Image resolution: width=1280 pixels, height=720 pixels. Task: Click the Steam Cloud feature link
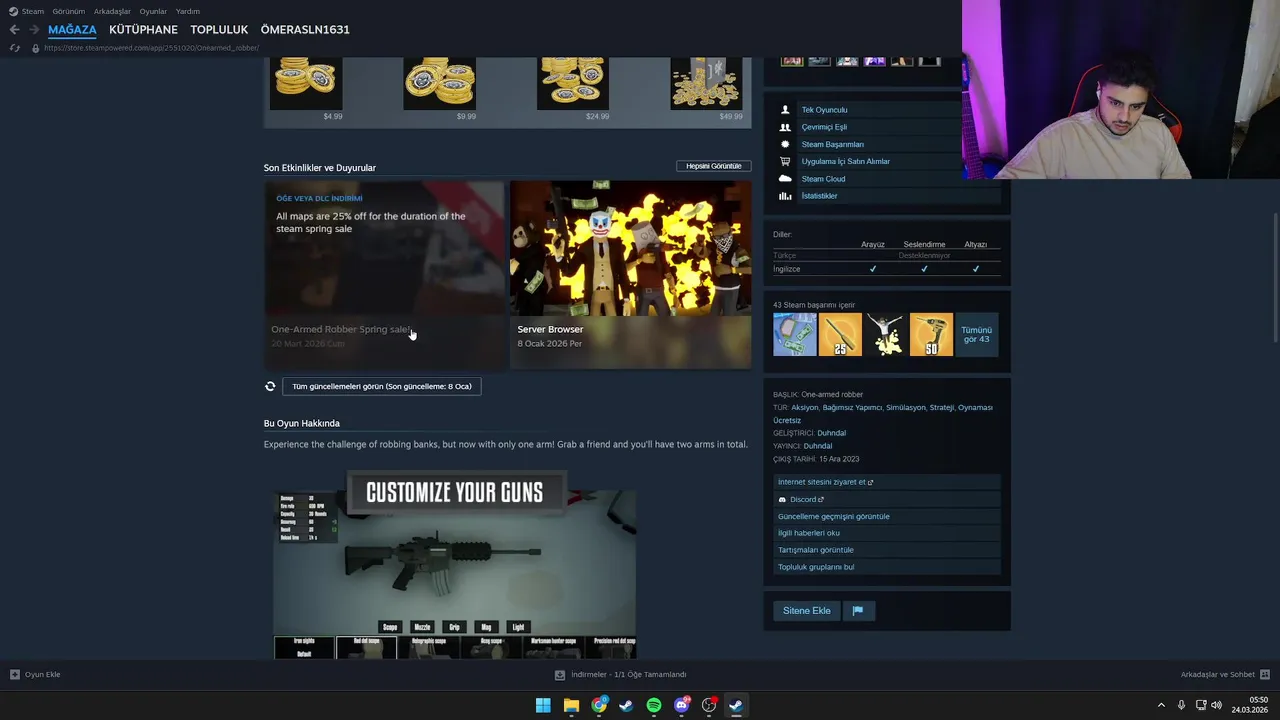[x=823, y=179]
